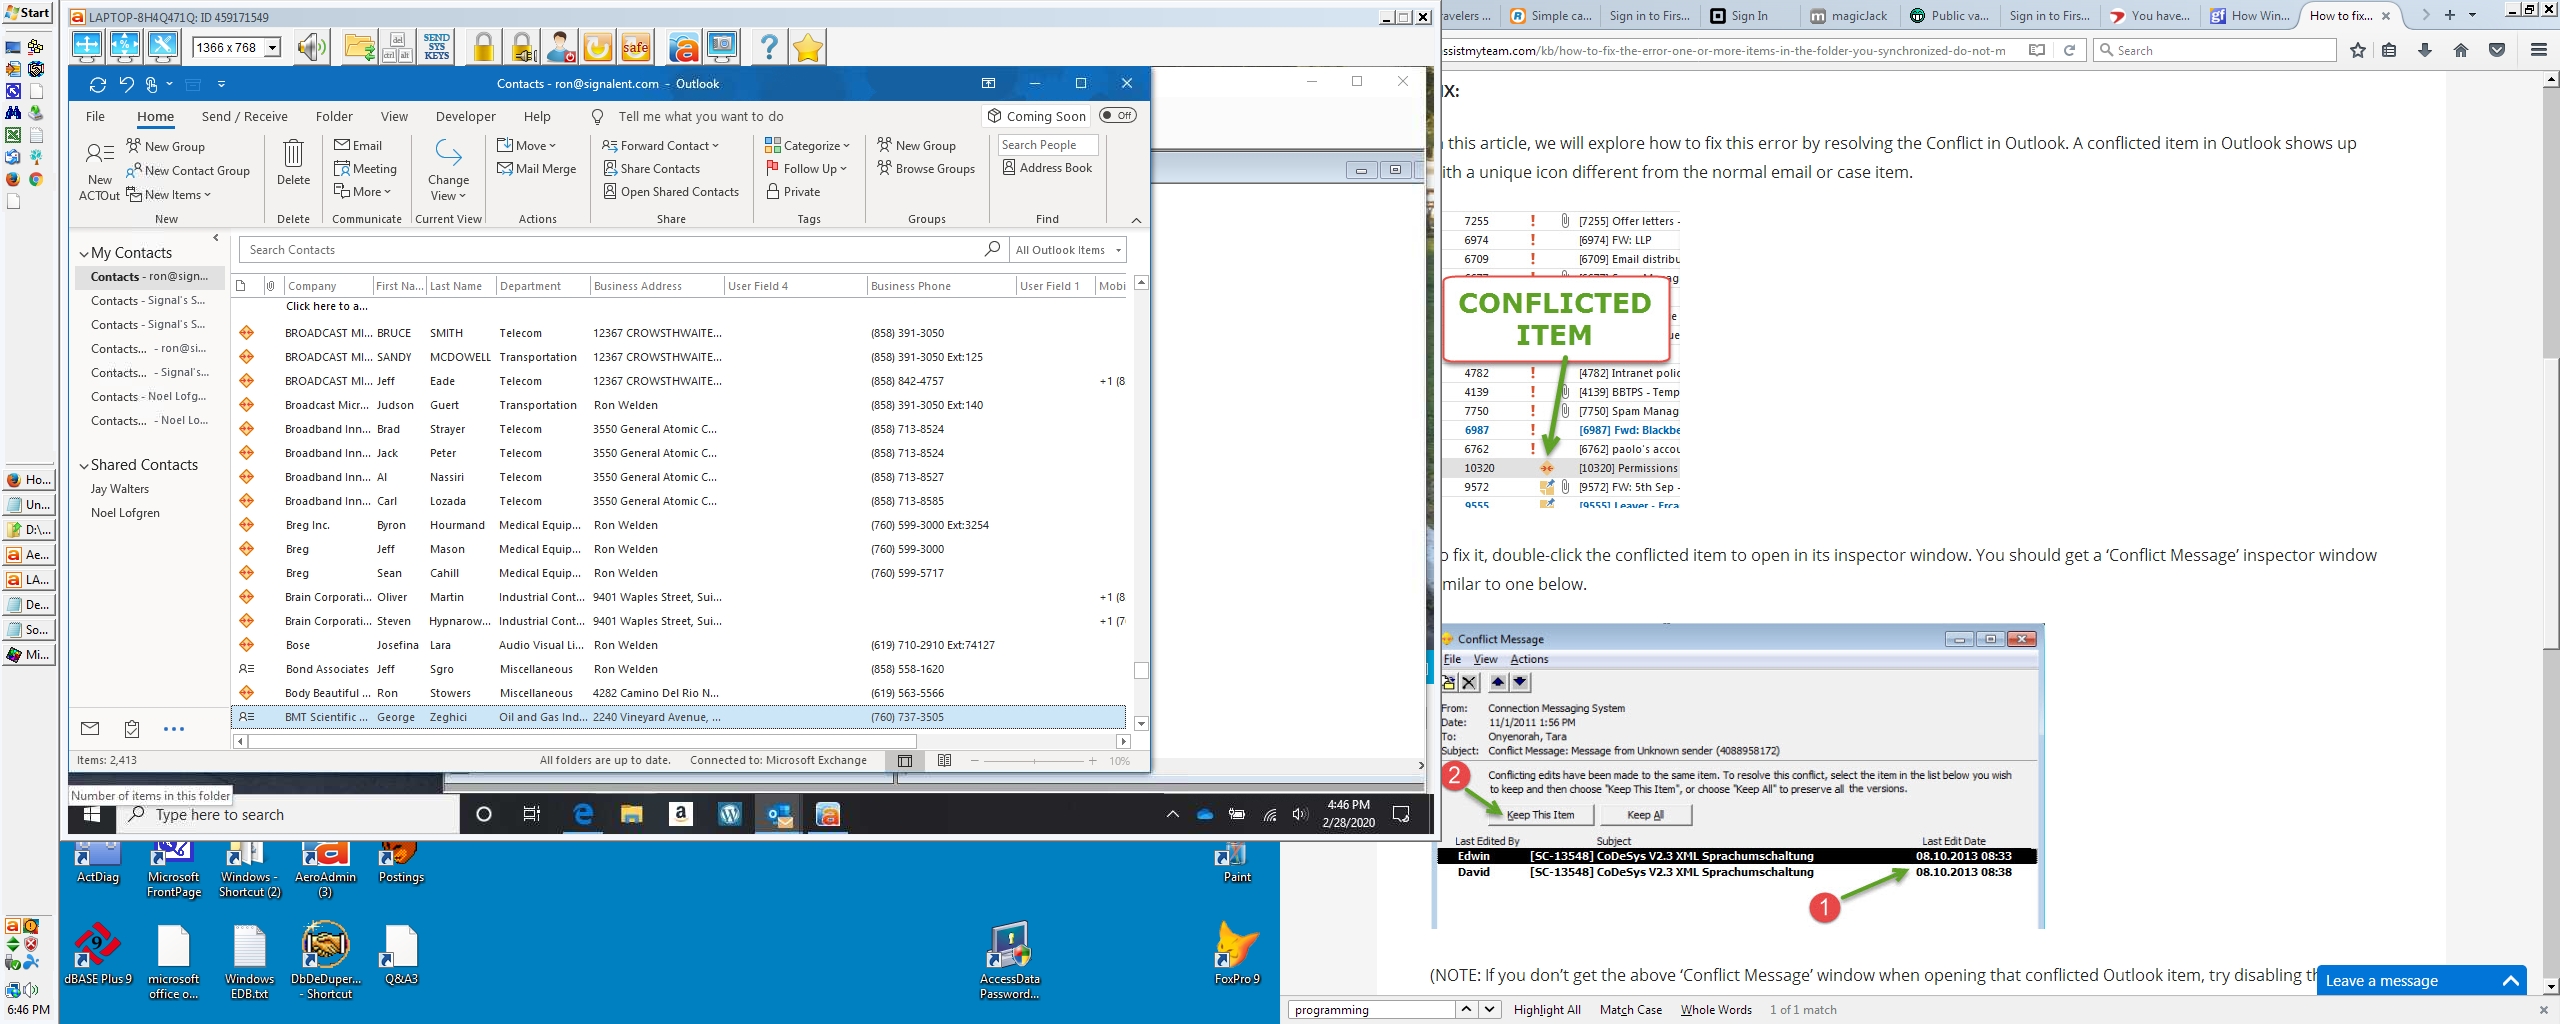Open 1366 x 768 resolution dropdown
Screen dimensions: 2560x1024
(x=272, y=48)
